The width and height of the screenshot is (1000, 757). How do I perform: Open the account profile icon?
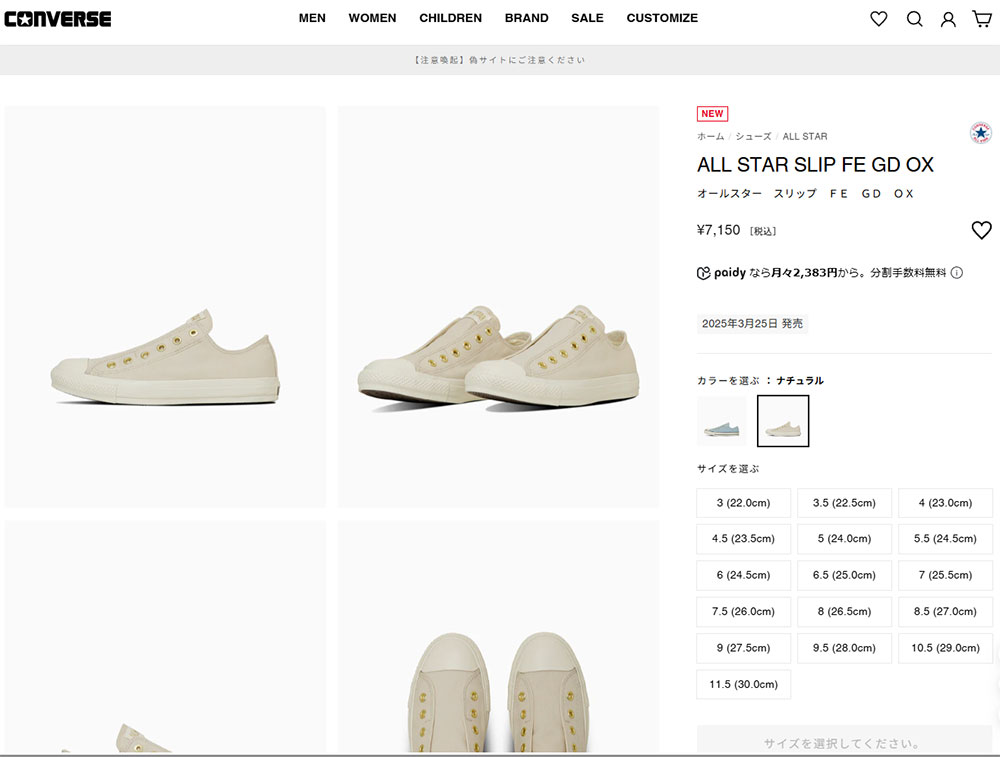point(948,19)
